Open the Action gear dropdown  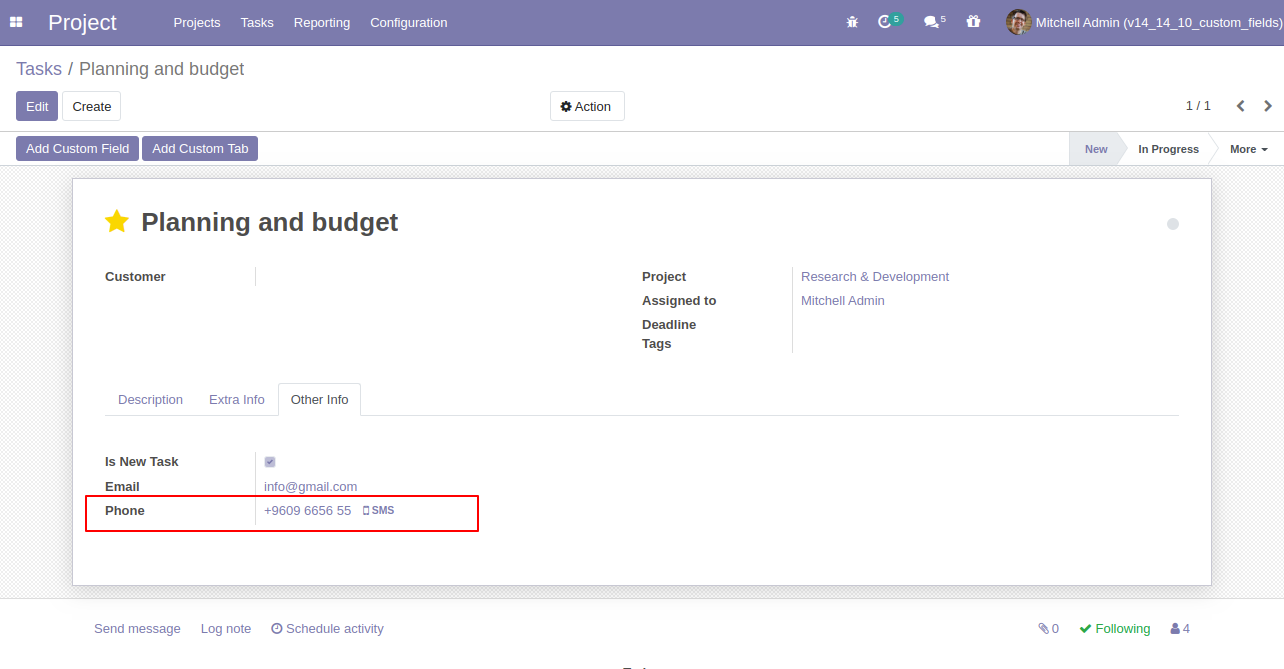click(587, 106)
